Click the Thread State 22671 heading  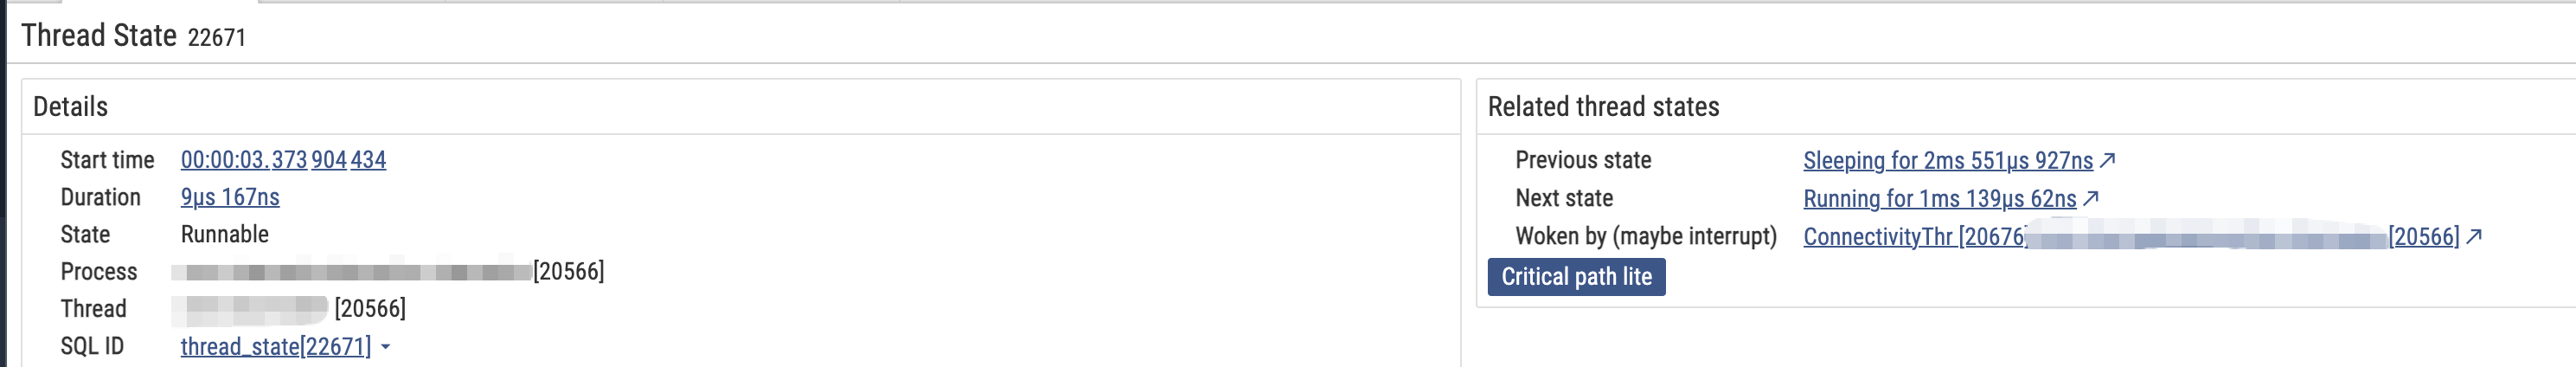point(133,36)
